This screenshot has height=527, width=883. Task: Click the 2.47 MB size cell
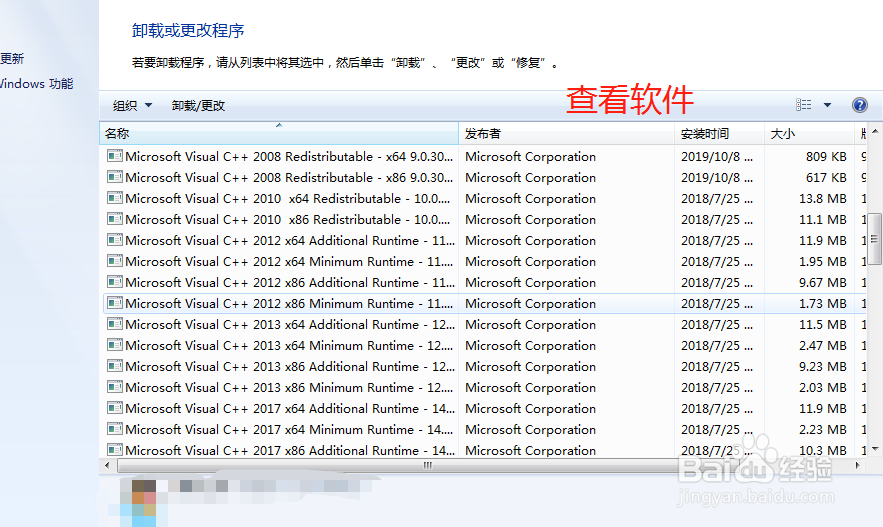[823, 346]
